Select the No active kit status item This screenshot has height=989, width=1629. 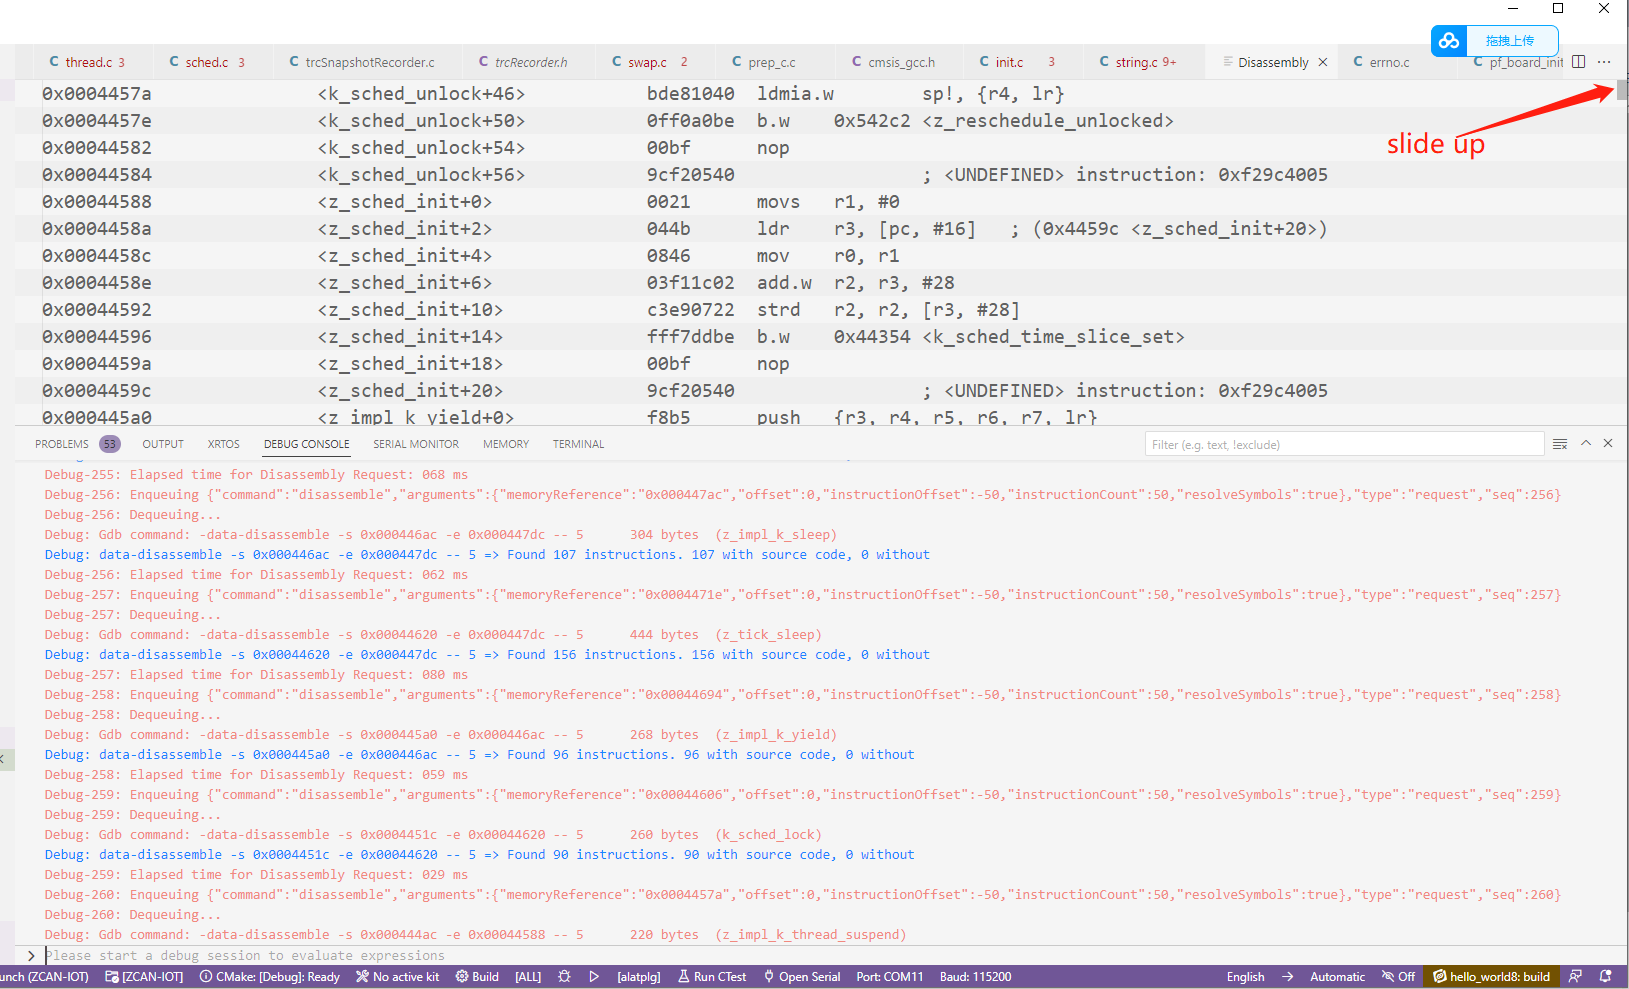click(x=397, y=977)
